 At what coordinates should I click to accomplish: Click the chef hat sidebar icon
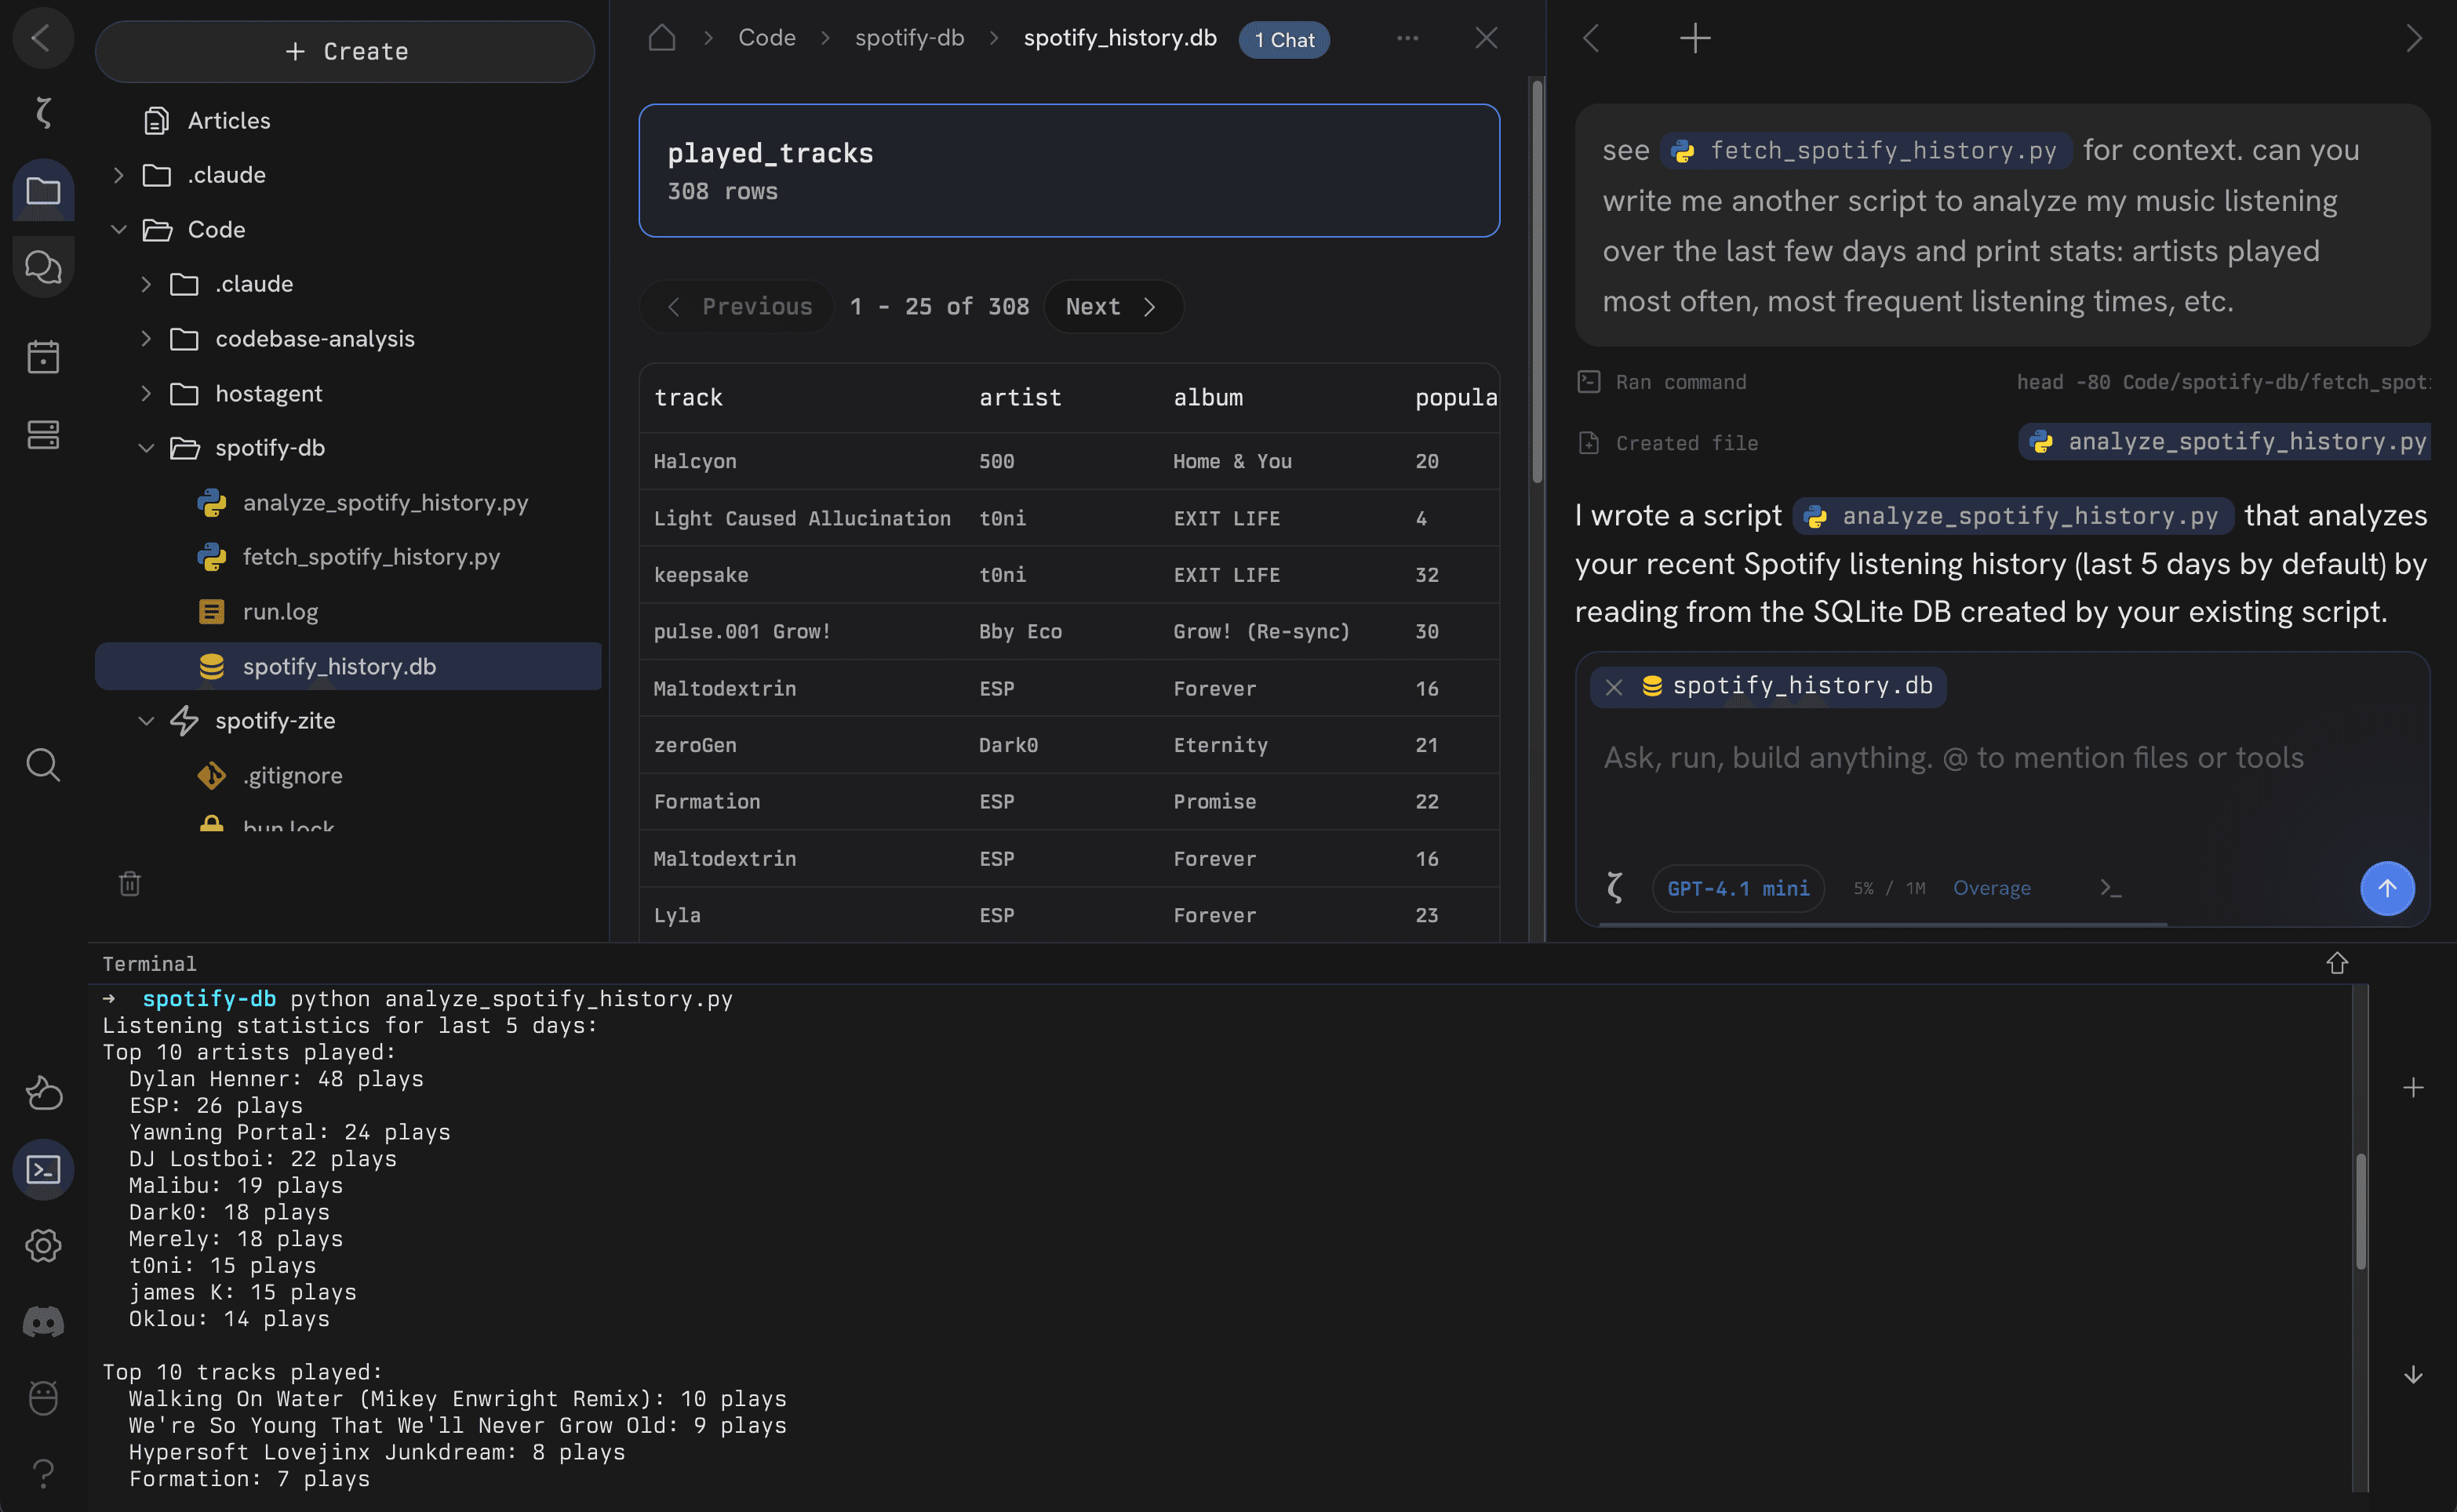pos(43,1093)
